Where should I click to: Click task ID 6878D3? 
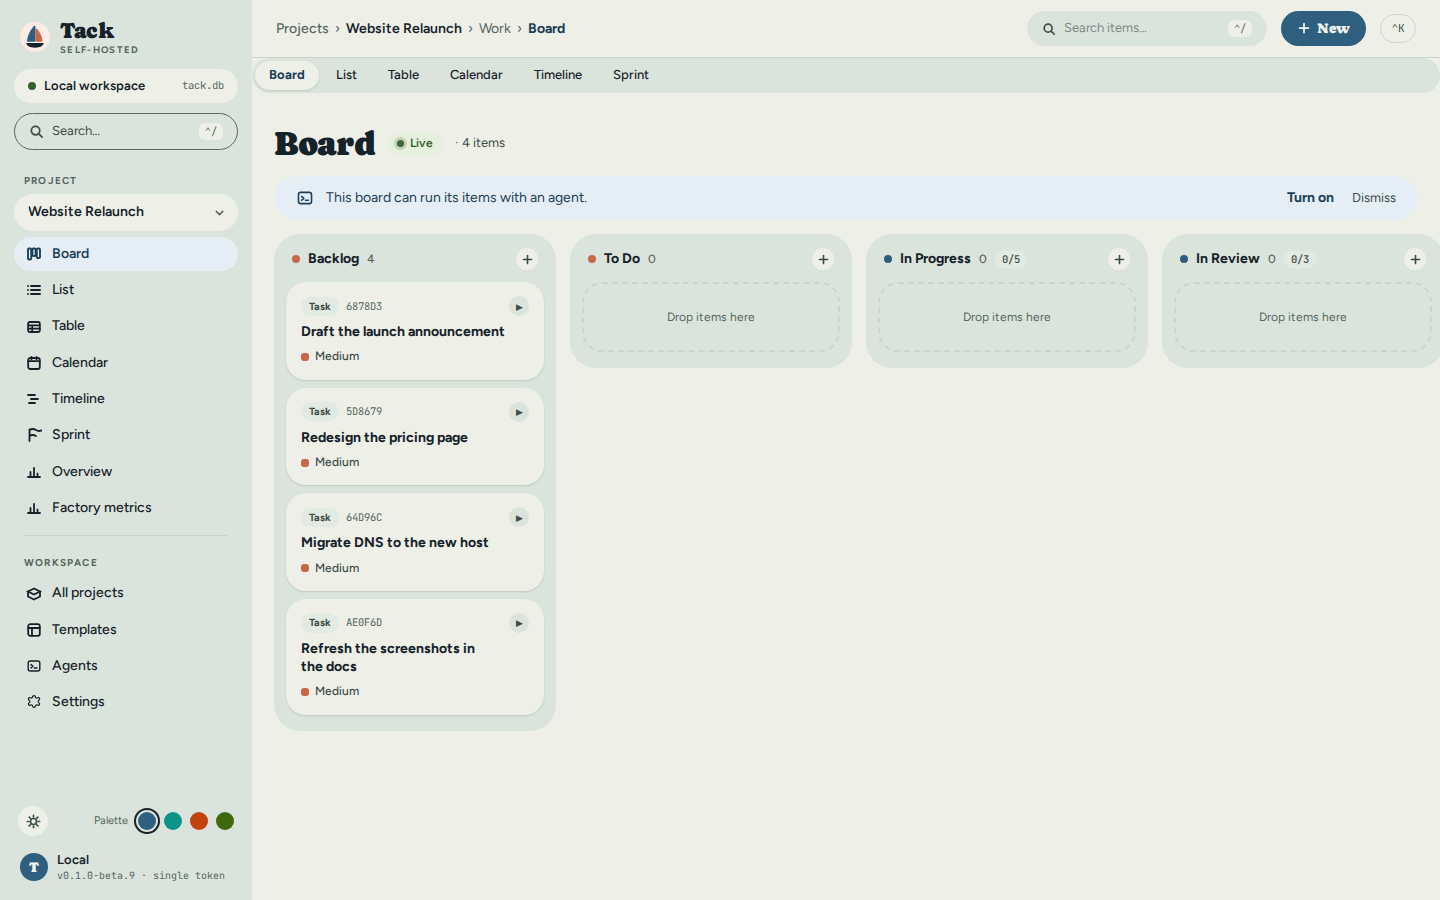pos(364,307)
